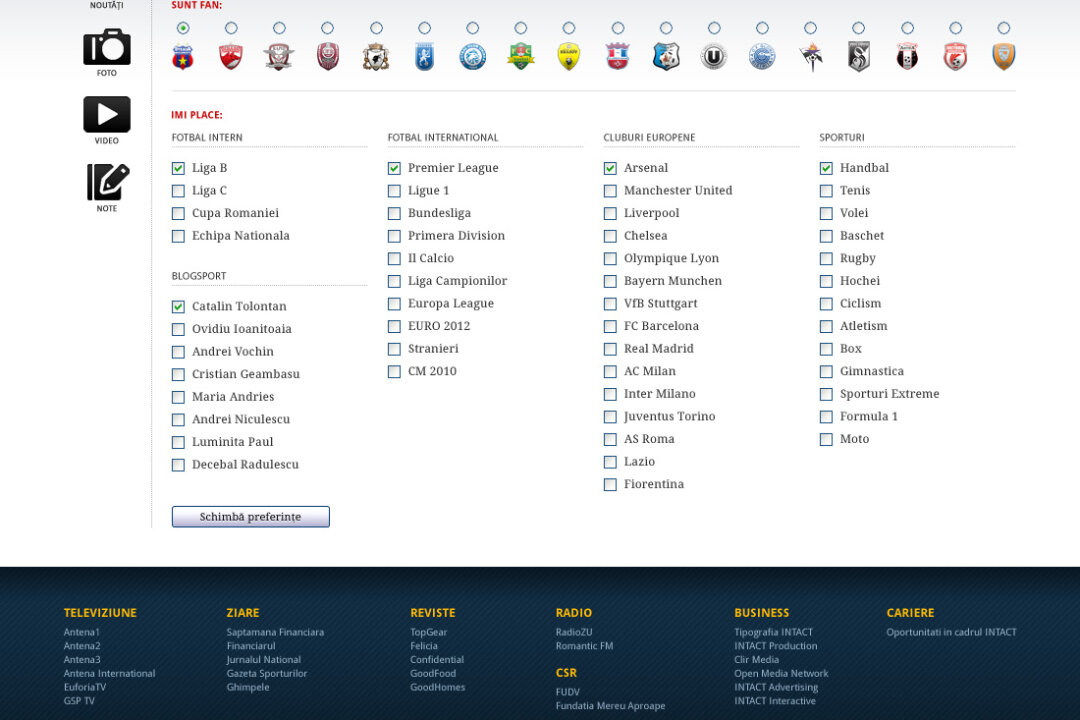Screen dimensions: 1080x720
Task: Open the Note pencil icon
Action: [107, 182]
